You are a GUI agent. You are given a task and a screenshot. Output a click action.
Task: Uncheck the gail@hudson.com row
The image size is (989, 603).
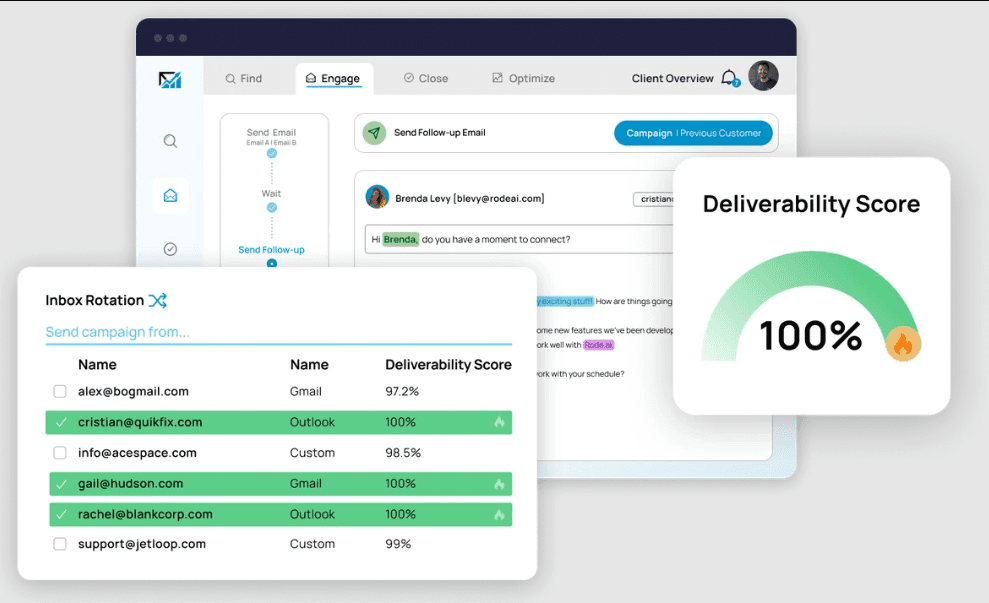[x=62, y=483]
